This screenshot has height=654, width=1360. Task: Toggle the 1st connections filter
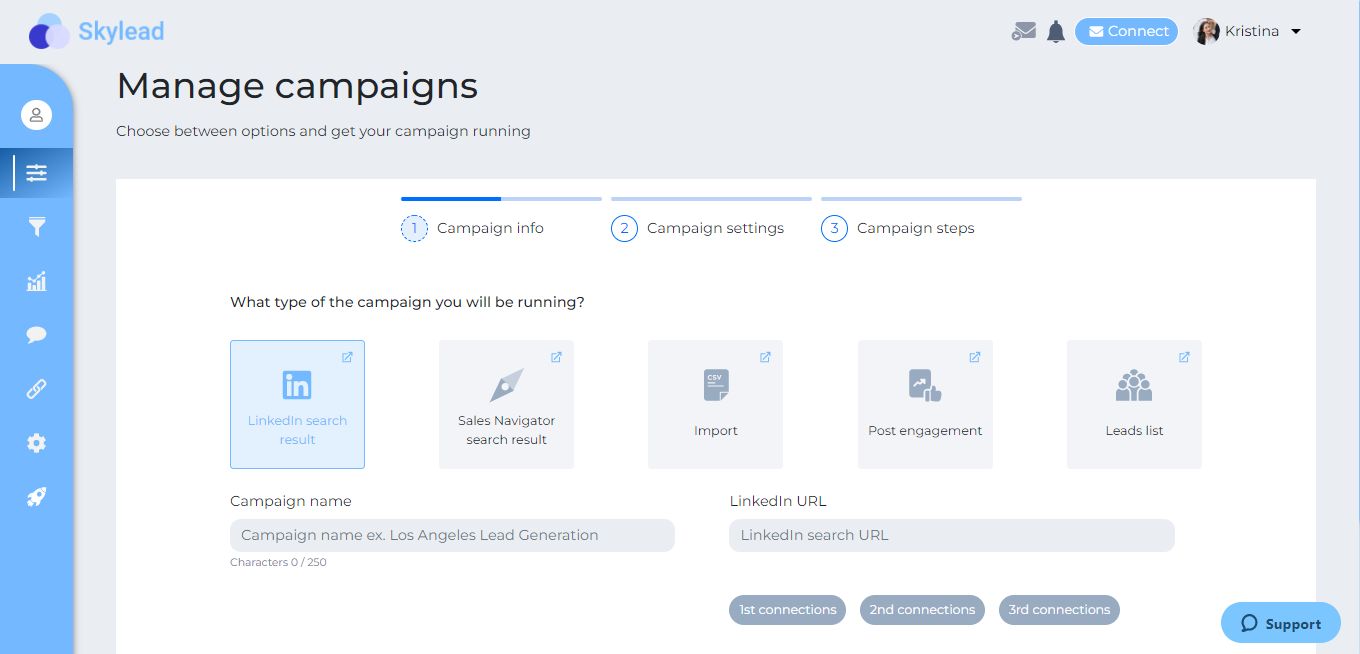point(787,610)
